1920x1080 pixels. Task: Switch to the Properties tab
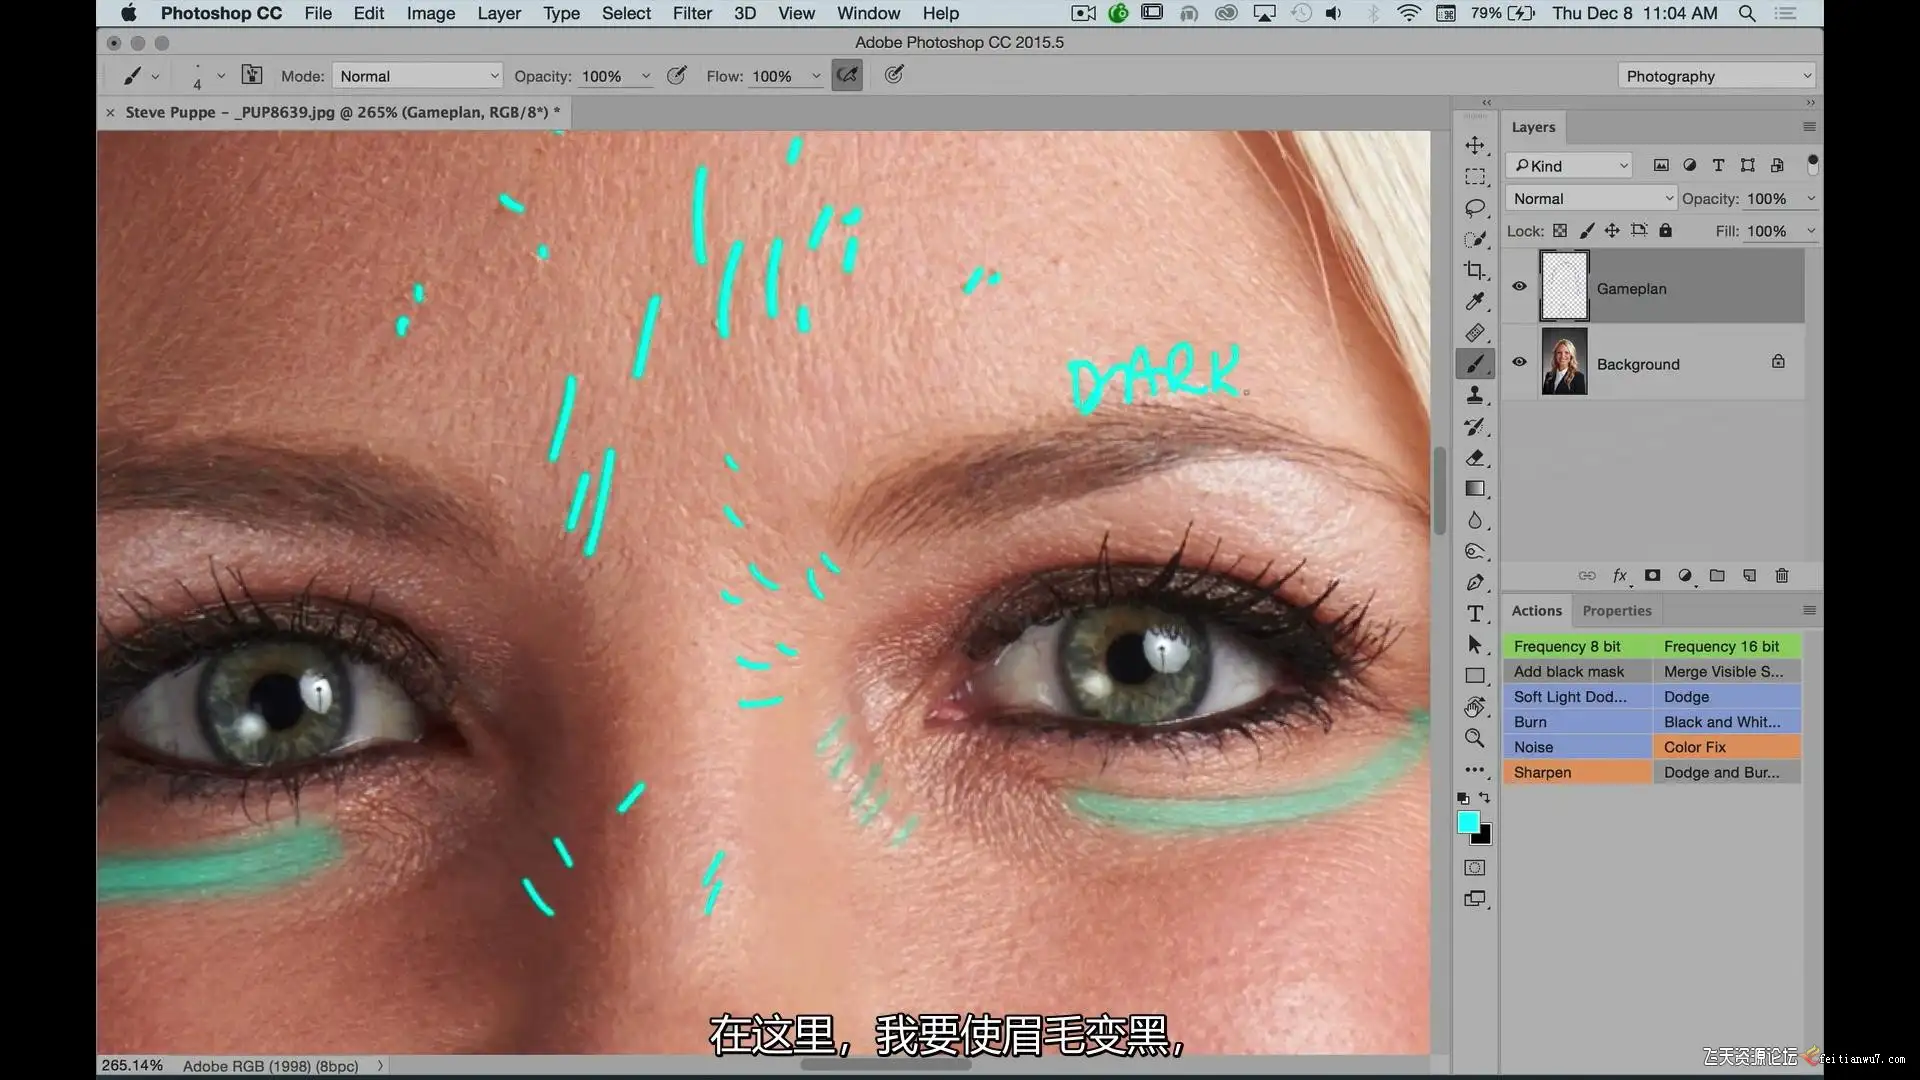pyautogui.click(x=1616, y=610)
